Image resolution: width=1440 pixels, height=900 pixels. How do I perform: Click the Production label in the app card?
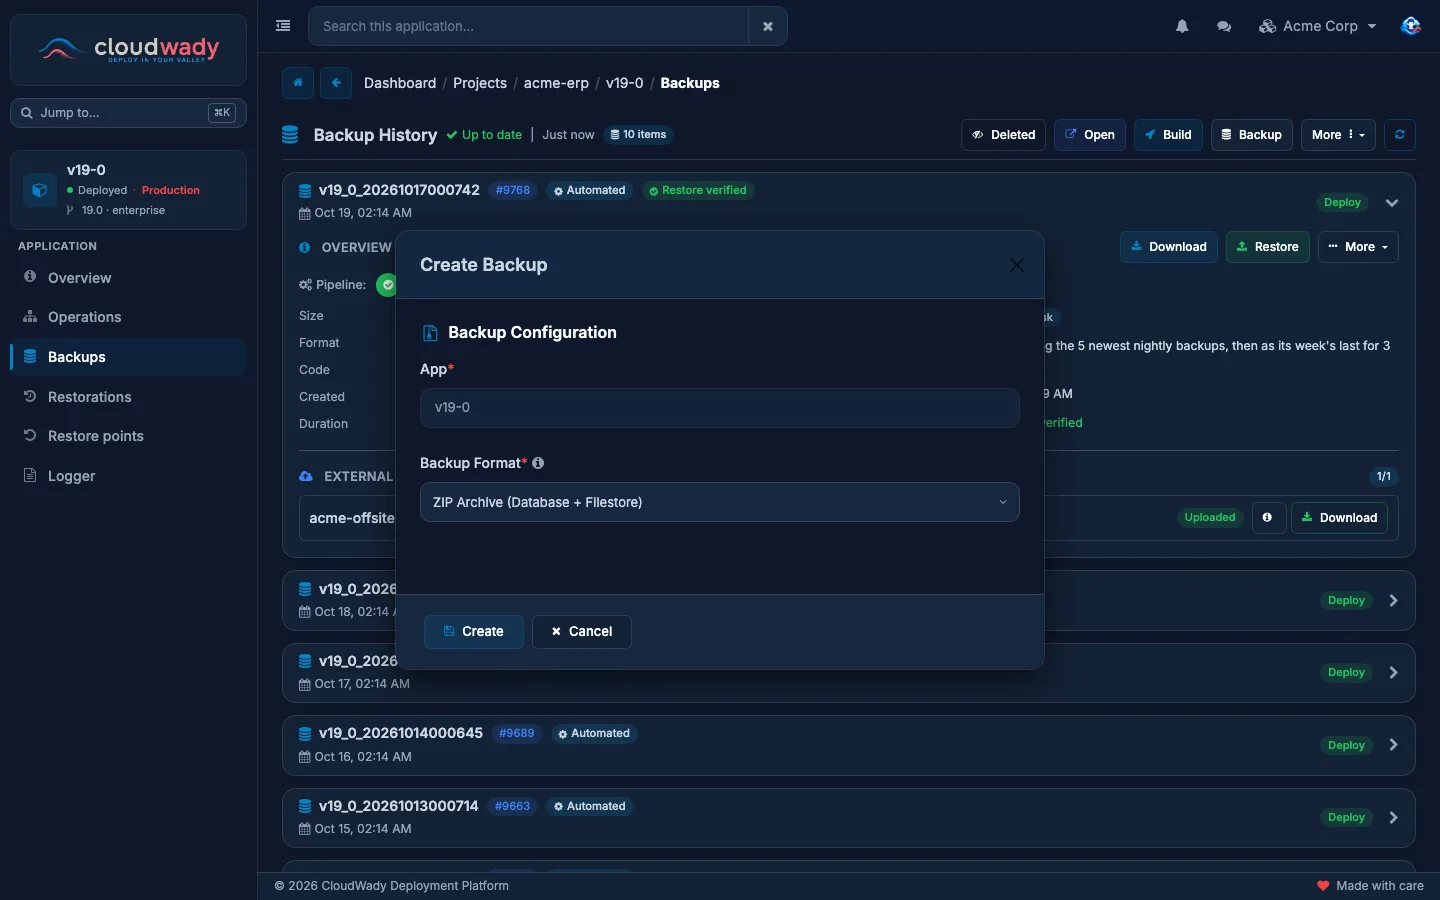[x=171, y=190]
